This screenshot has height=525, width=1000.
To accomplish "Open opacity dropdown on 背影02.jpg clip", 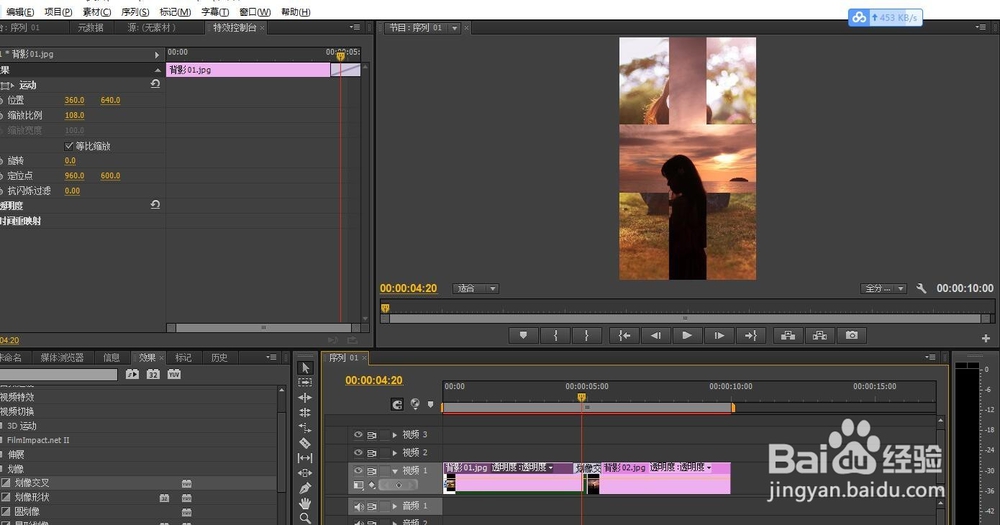I will tap(709, 468).
